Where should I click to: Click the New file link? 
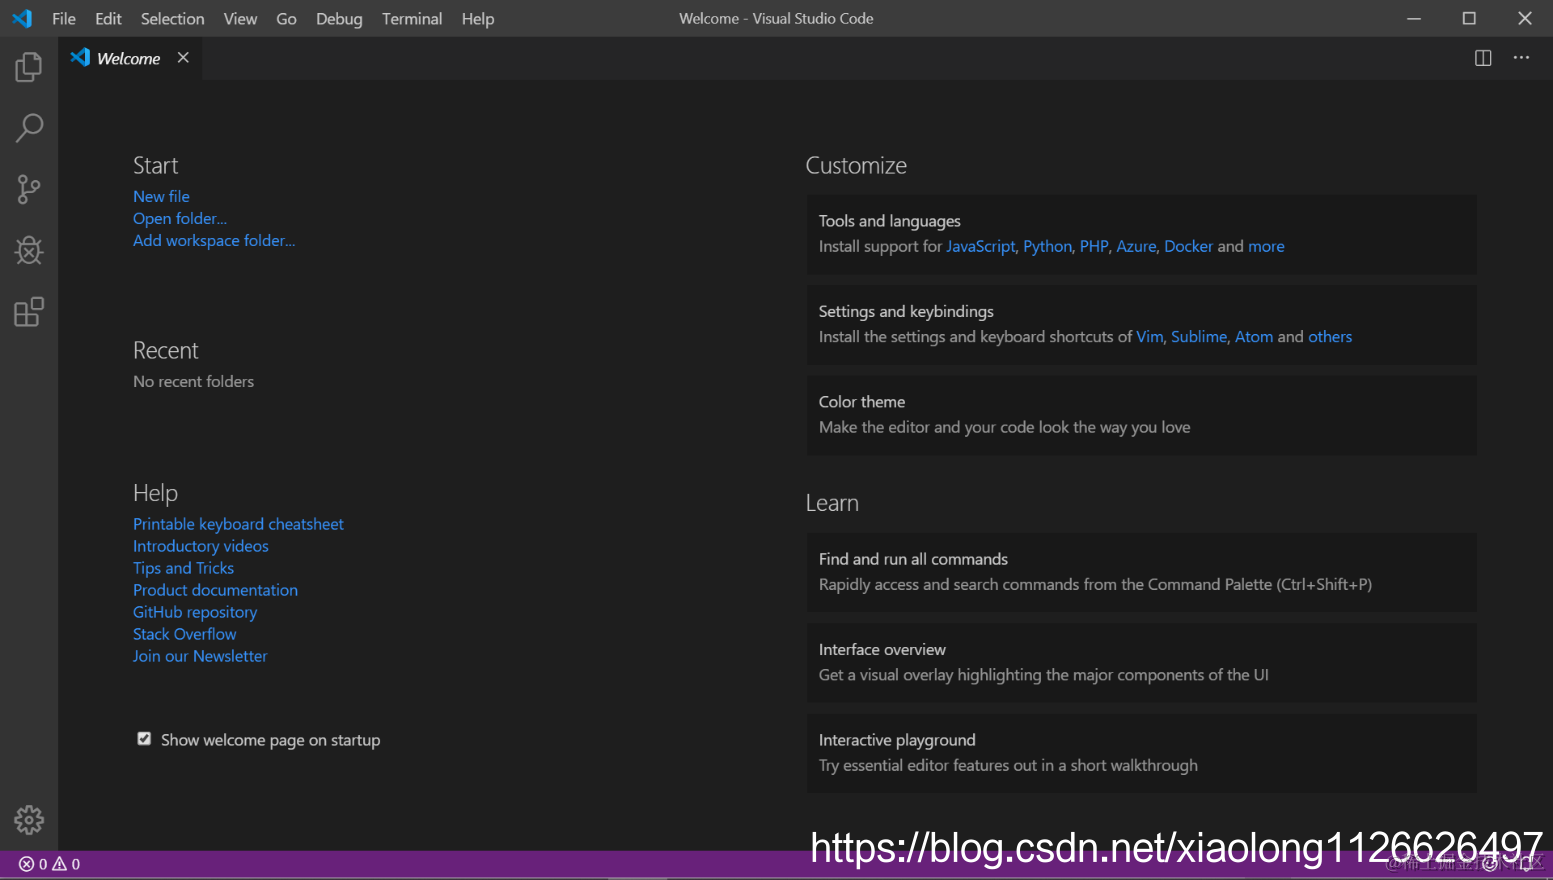click(161, 197)
